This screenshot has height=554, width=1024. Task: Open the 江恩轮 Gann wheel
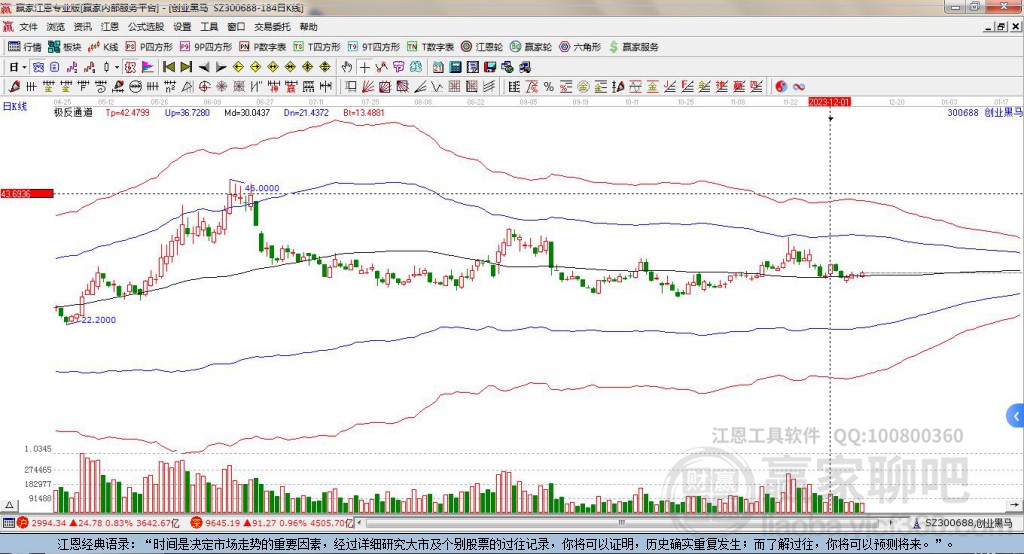click(x=482, y=47)
